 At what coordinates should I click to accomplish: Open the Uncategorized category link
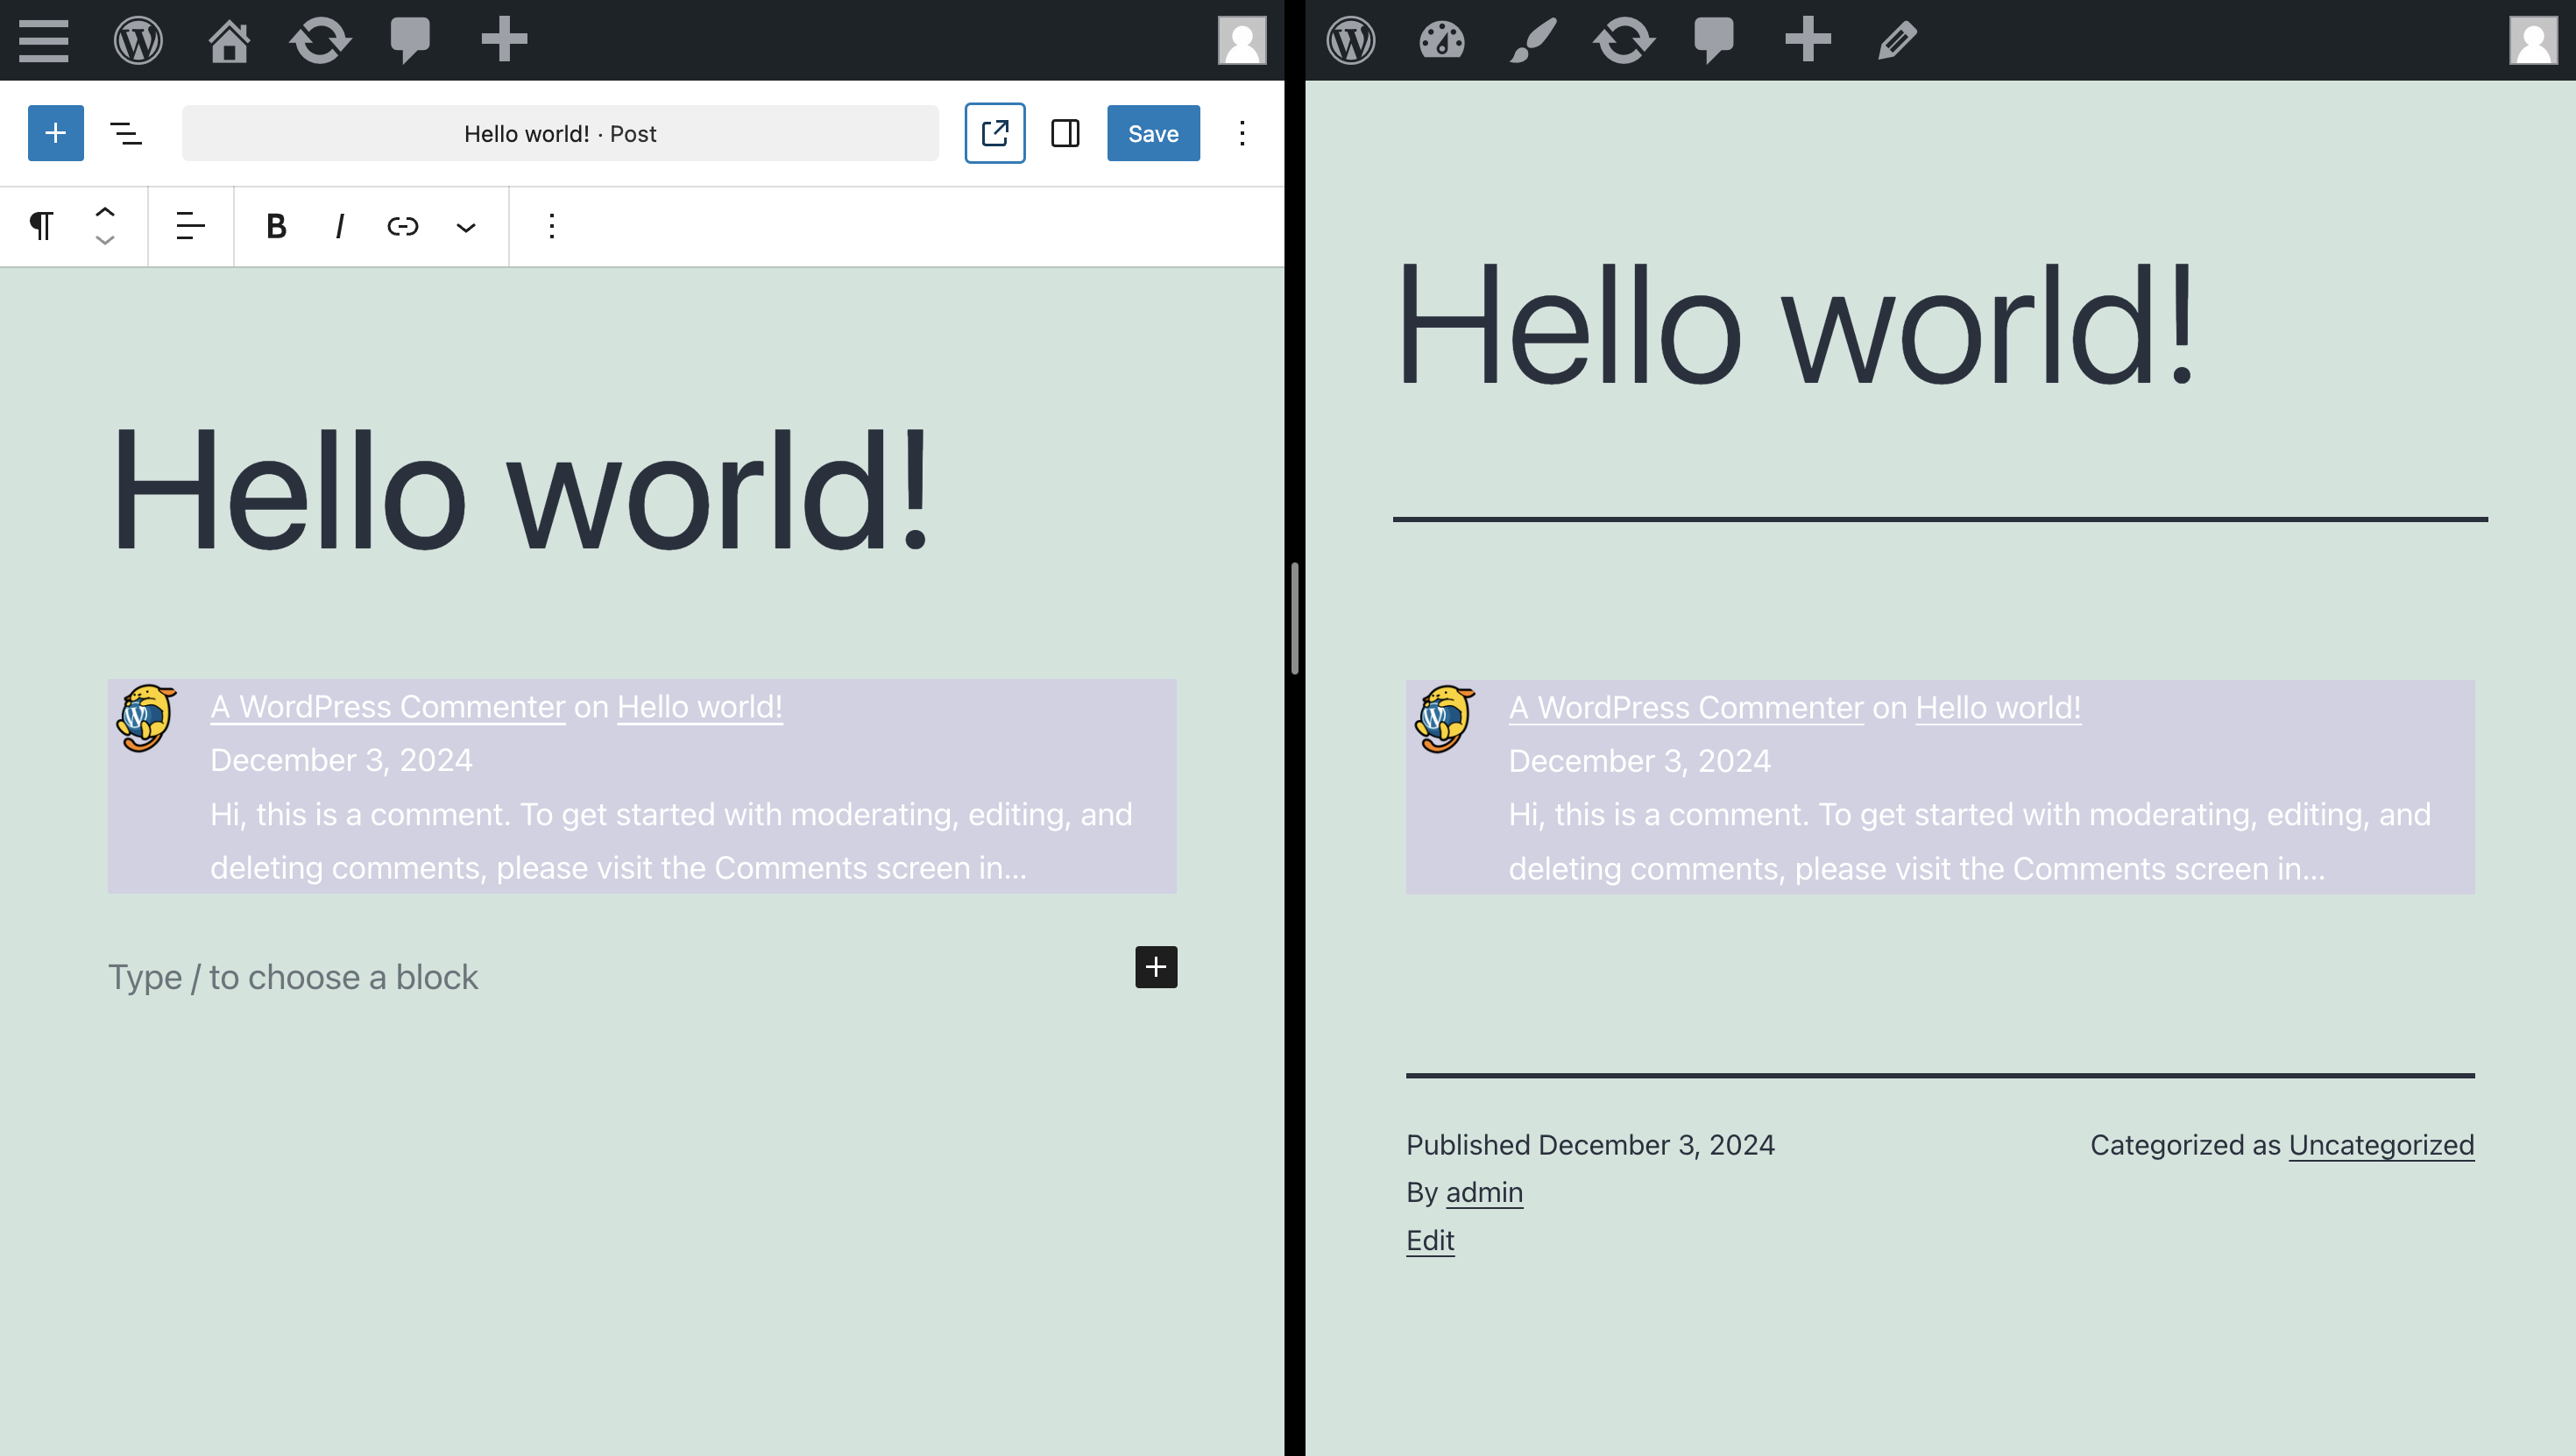pos(2381,1145)
